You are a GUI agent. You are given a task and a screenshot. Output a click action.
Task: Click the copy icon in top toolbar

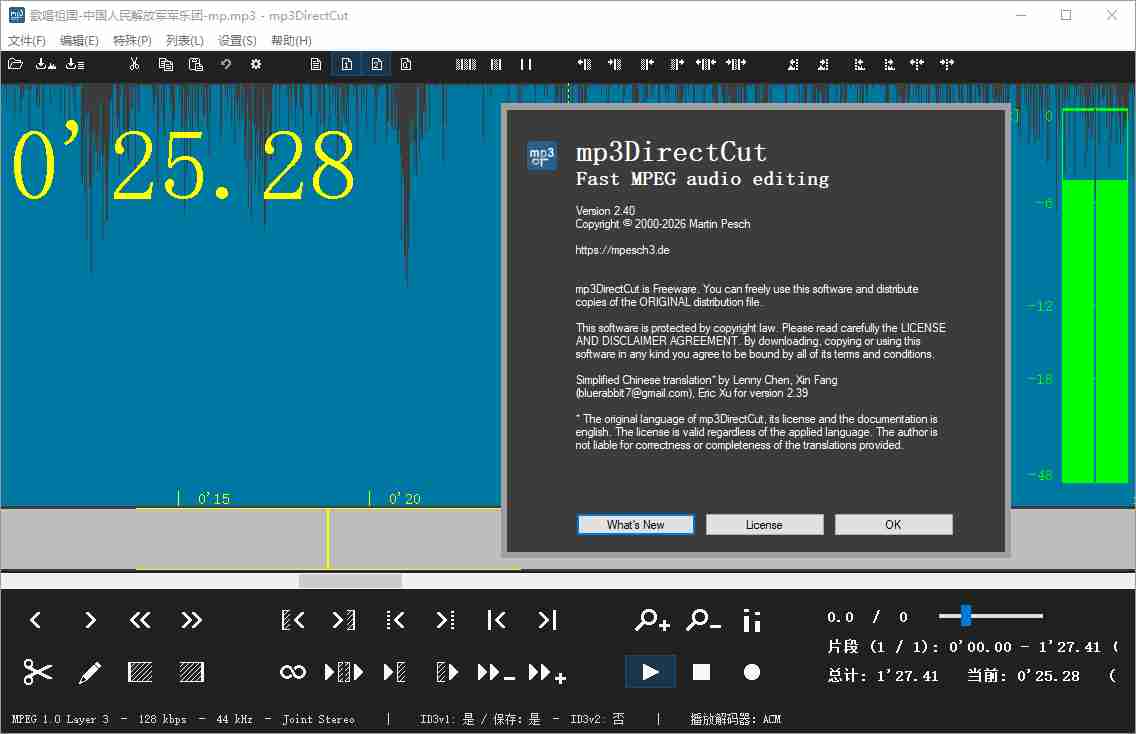(x=166, y=64)
